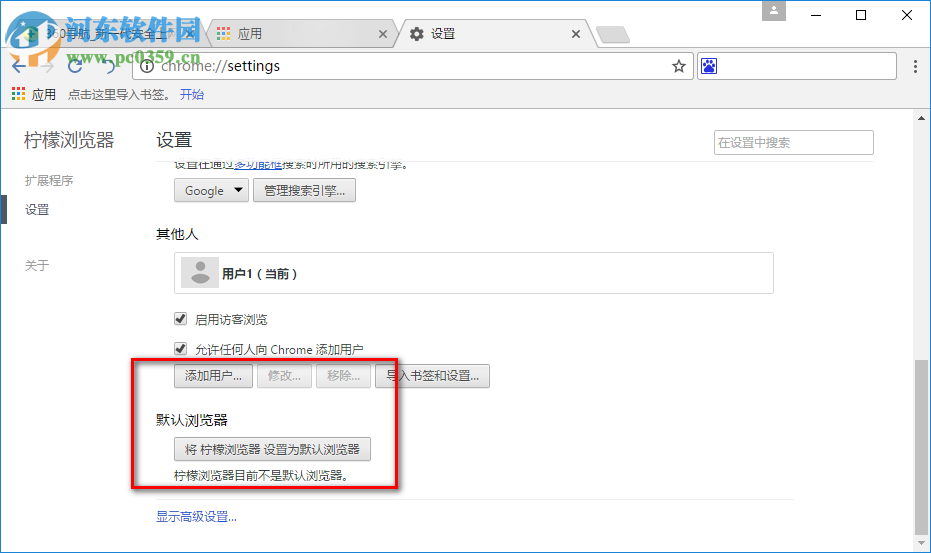This screenshot has width=931, height=553.
Task: Click the Baidu paw search icon
Action: click(x=709, y=66)
